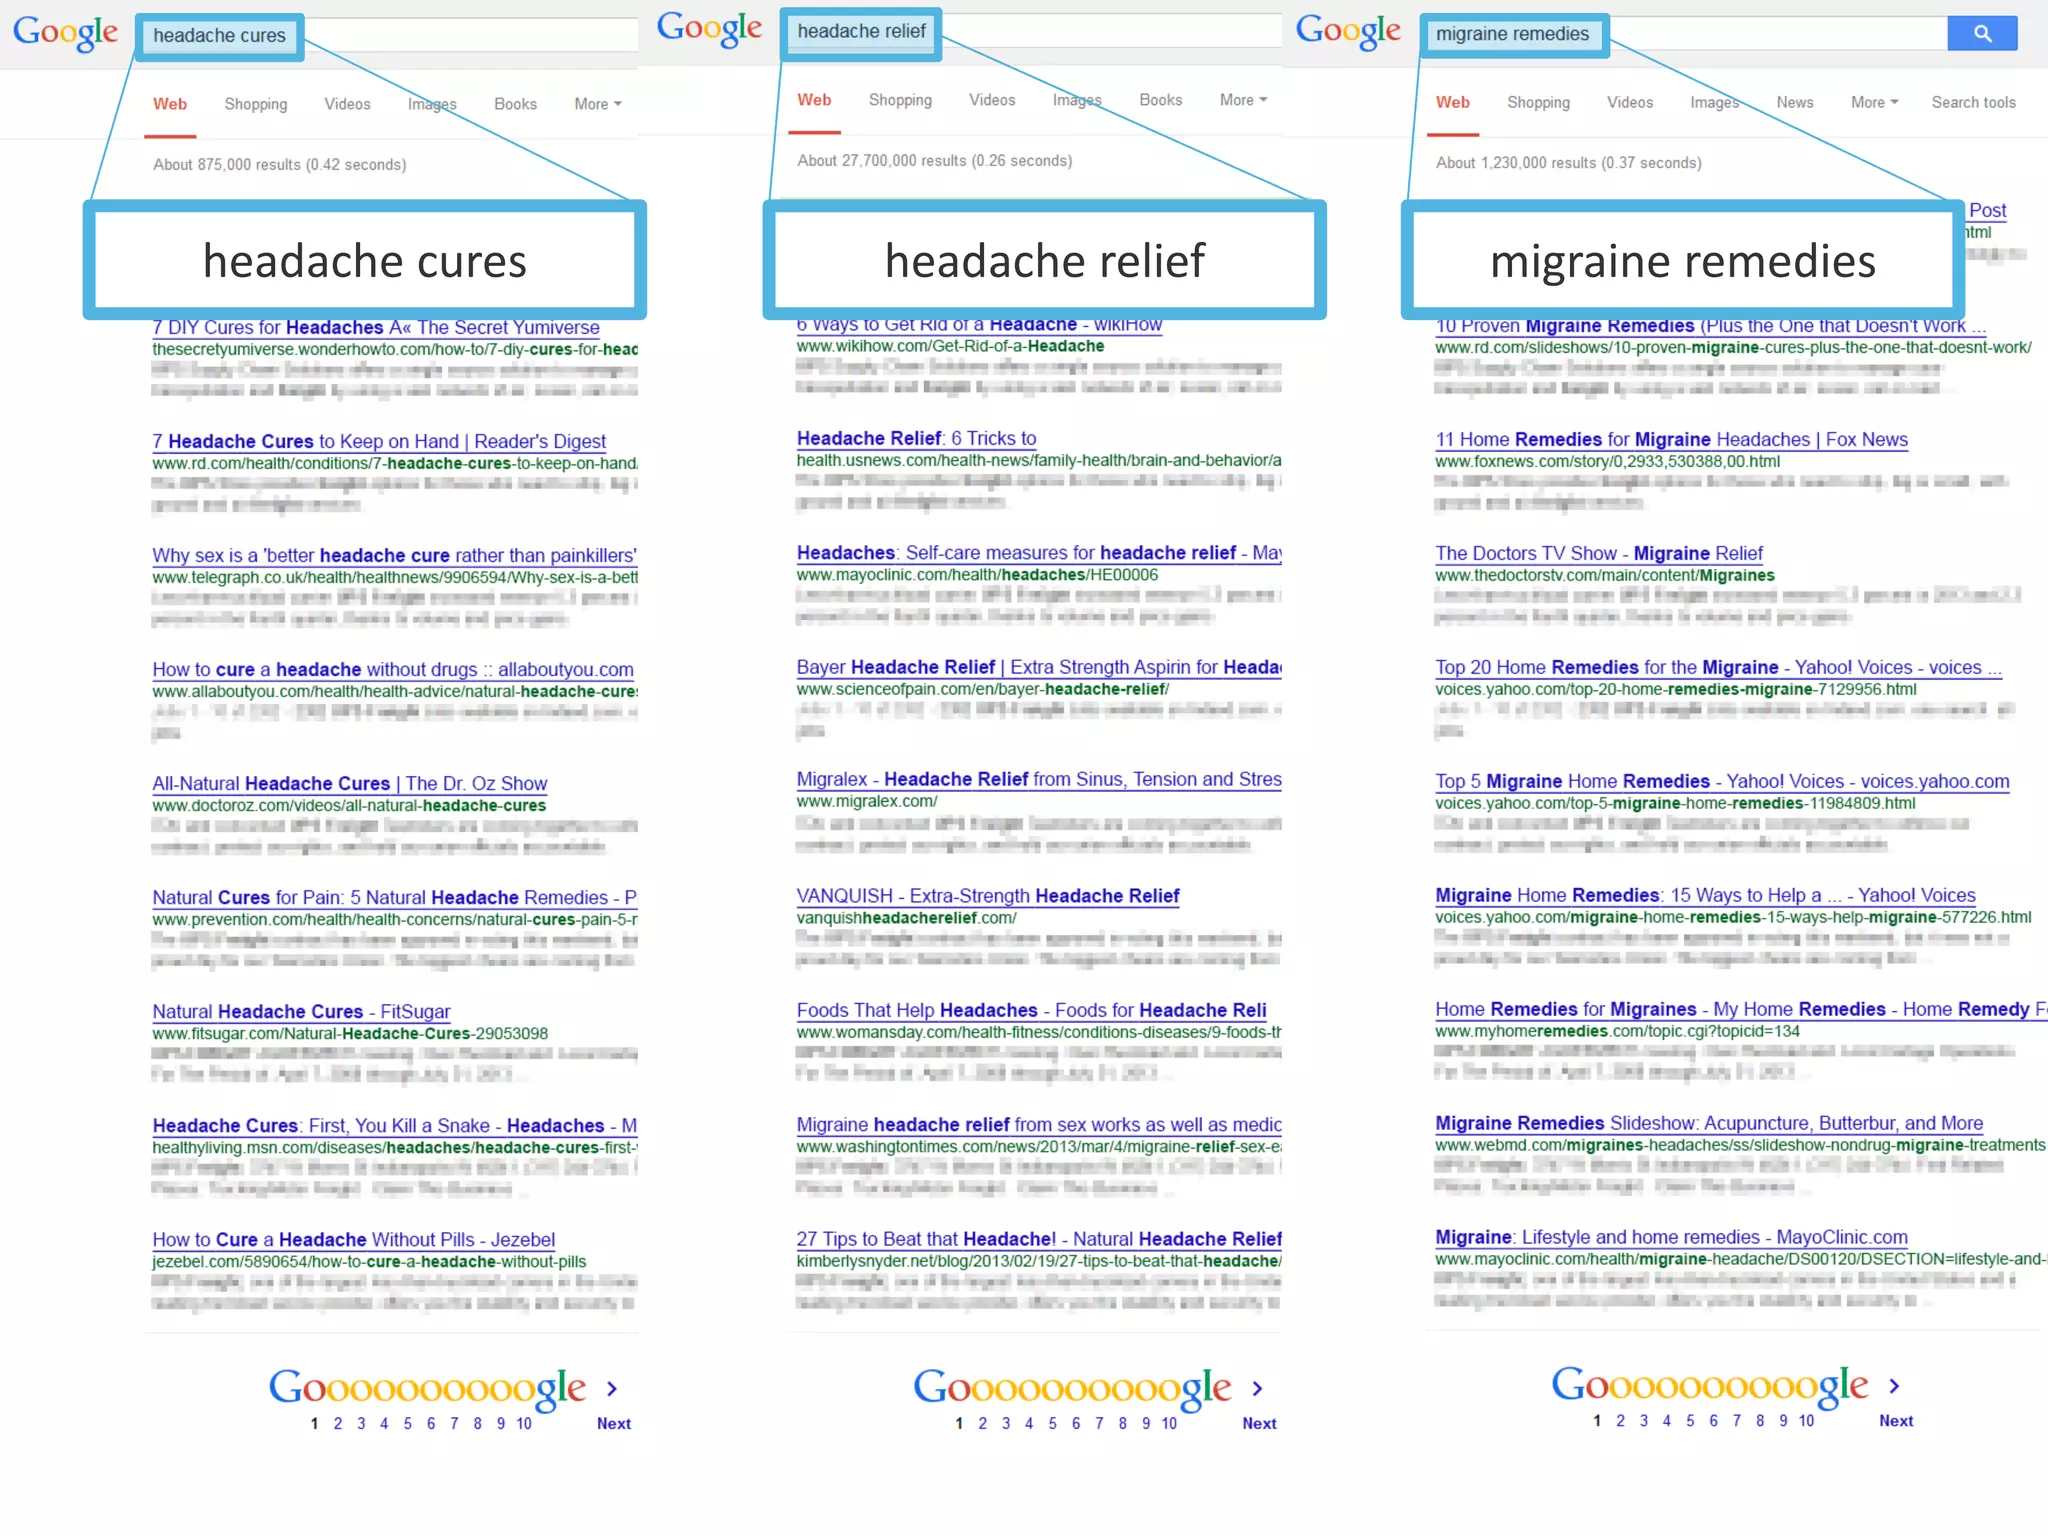Select Videos tab in migraine remedies panel
Viewport: 2048px width, 1536px height.
point(1630,102)
